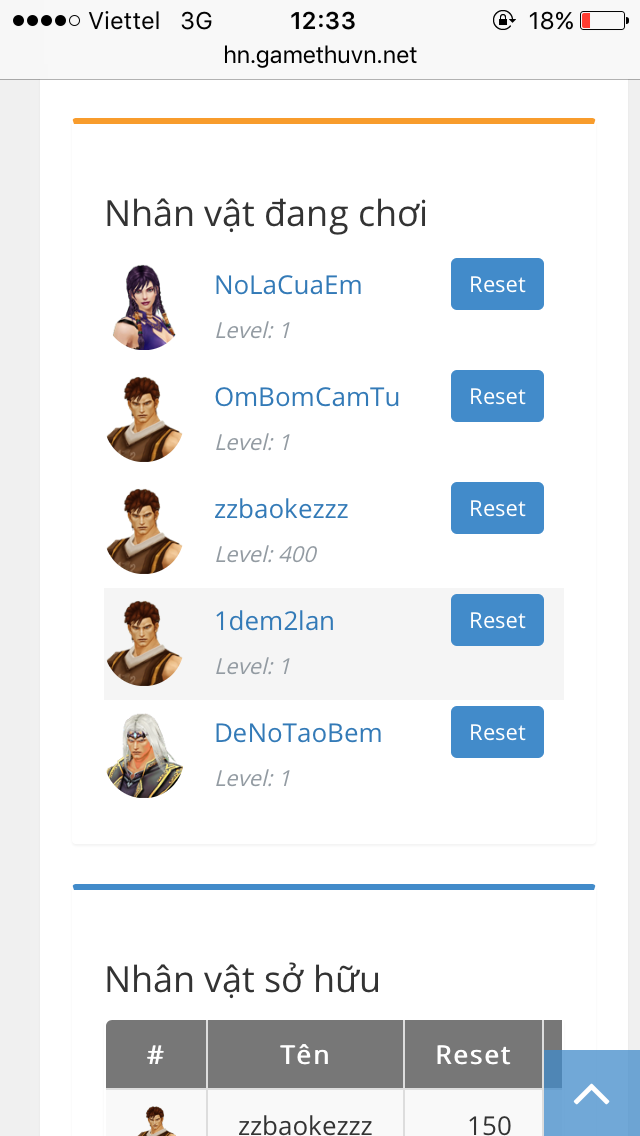Tap the zzbaokezzz character avatar in the playing list

(144, 531)
